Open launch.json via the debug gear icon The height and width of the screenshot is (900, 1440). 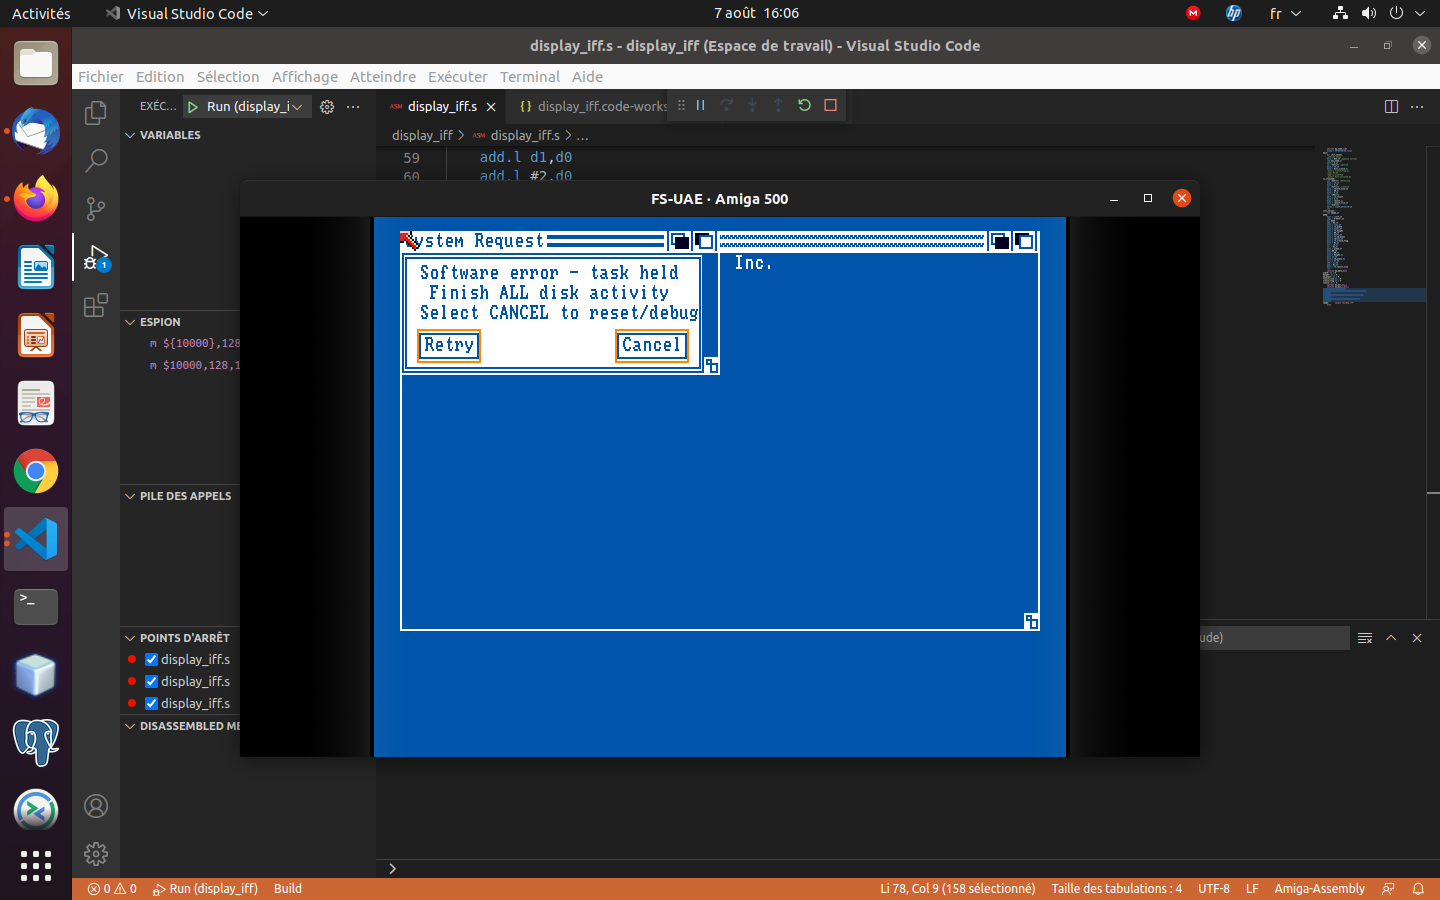(327, 106)
